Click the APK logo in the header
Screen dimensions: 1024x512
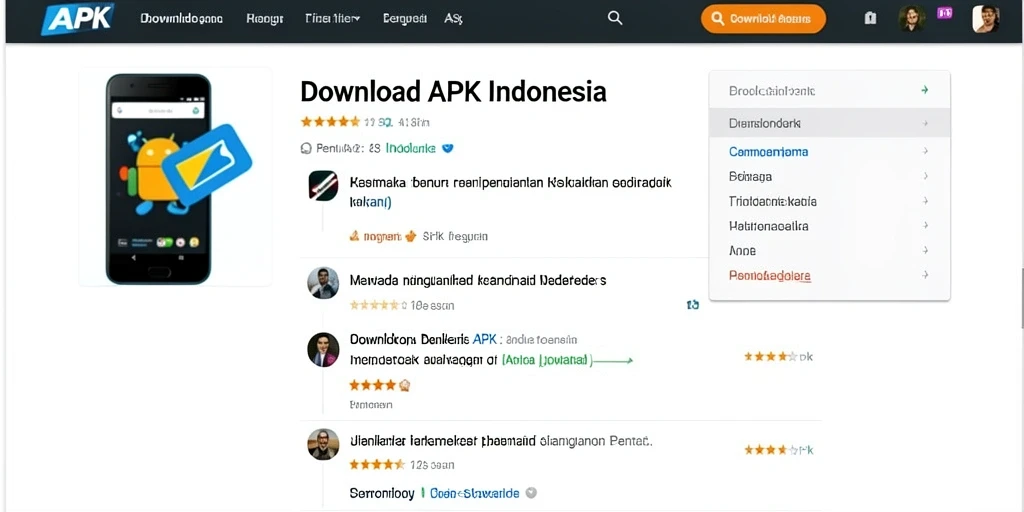coord(78,18)
